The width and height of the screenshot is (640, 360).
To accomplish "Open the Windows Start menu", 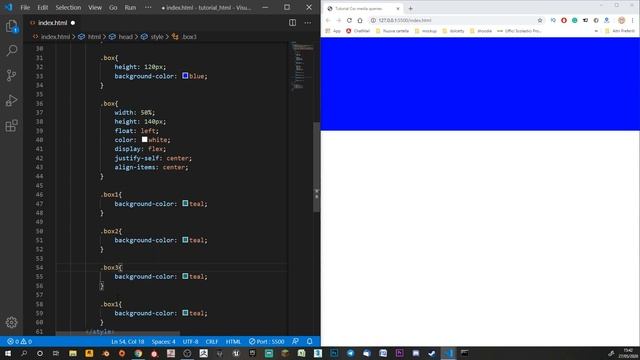I will point(8,353).
